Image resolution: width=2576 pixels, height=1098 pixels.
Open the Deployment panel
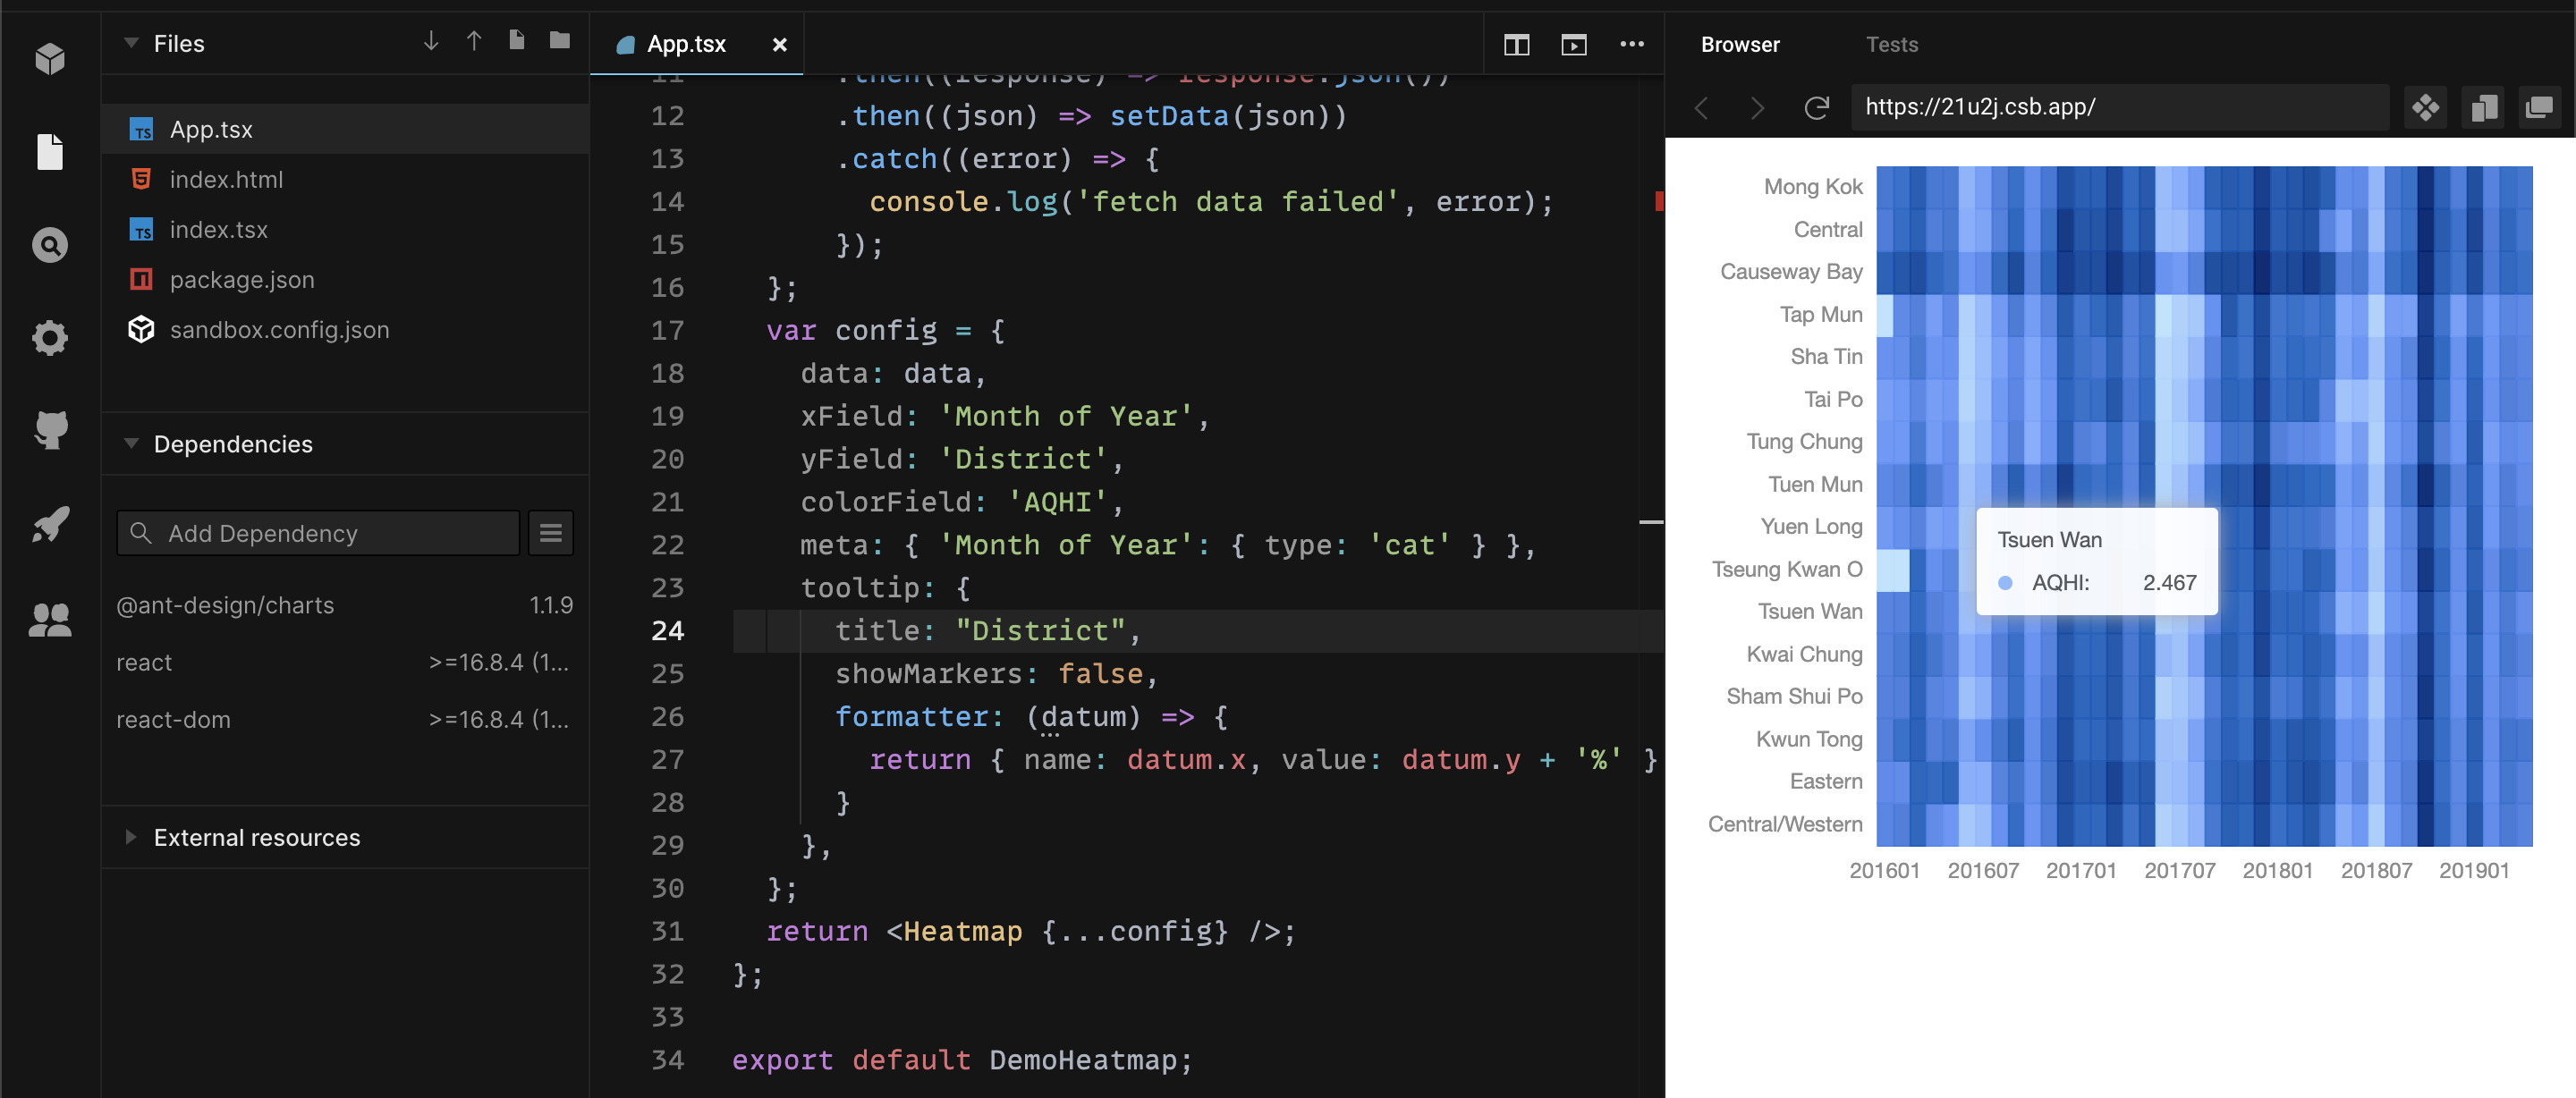tap(50, 523)
